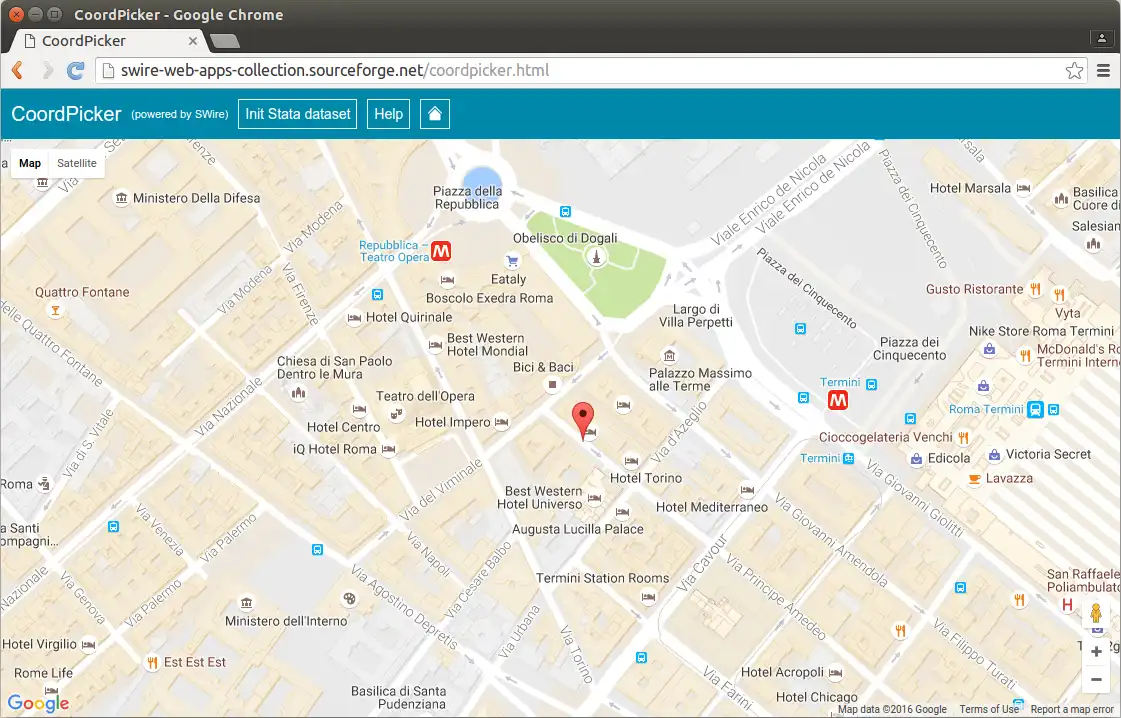Image resolution: width=1121 pixels, height=718 pixels.
Task: Zoom out with the minus button
Action: point(1096,679)
